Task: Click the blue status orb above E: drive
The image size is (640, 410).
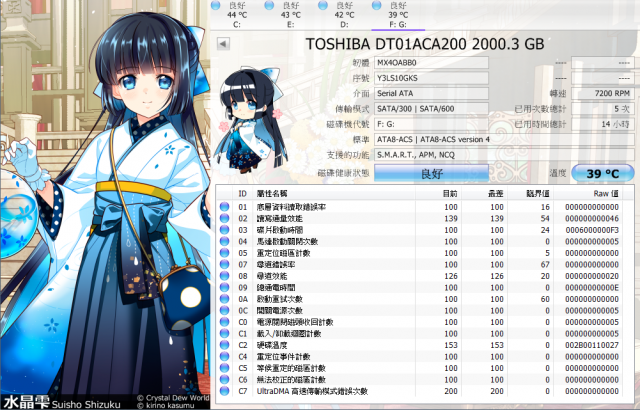Action: 269,5
